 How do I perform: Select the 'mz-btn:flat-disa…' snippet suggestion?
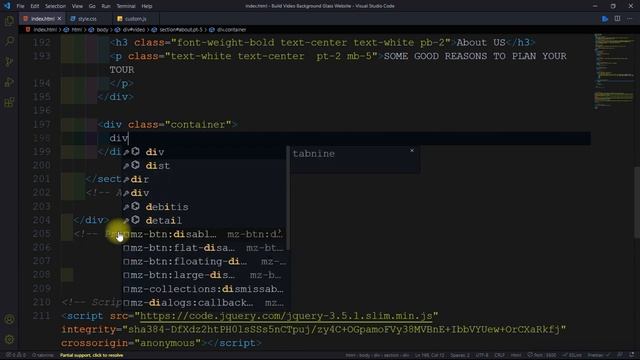coord(204,248)
